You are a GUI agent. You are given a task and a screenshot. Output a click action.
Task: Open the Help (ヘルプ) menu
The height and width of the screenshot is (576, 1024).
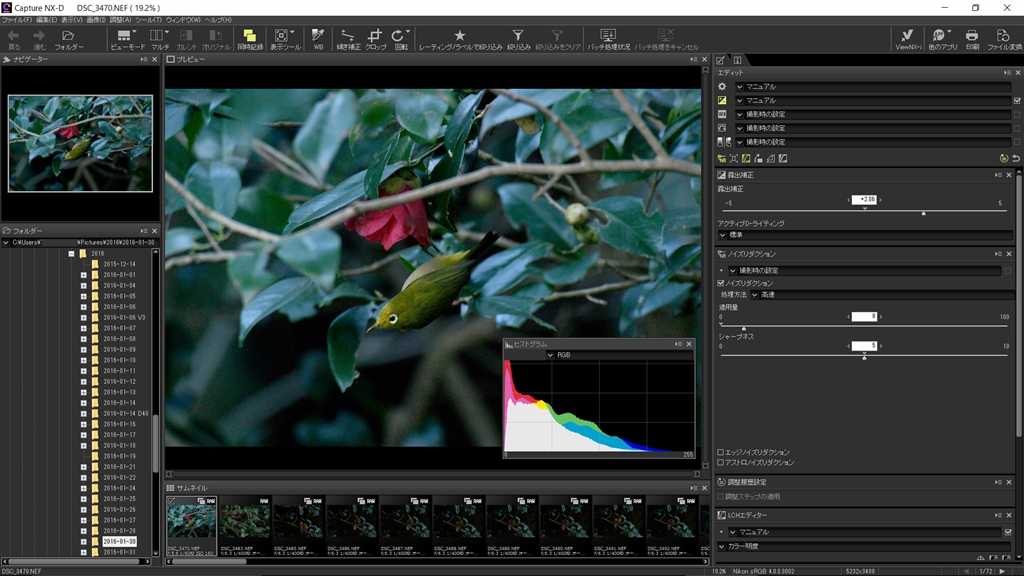point(217,20)
